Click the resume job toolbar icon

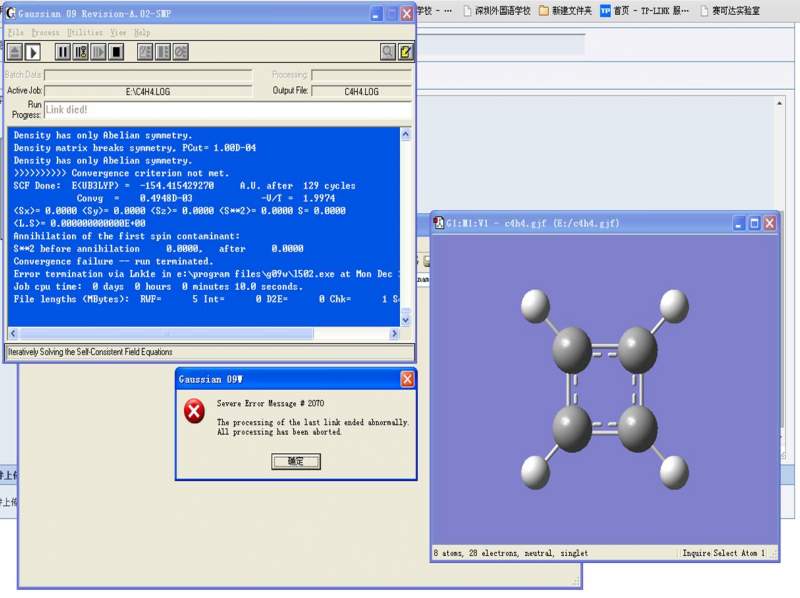(x=99, y=52)
